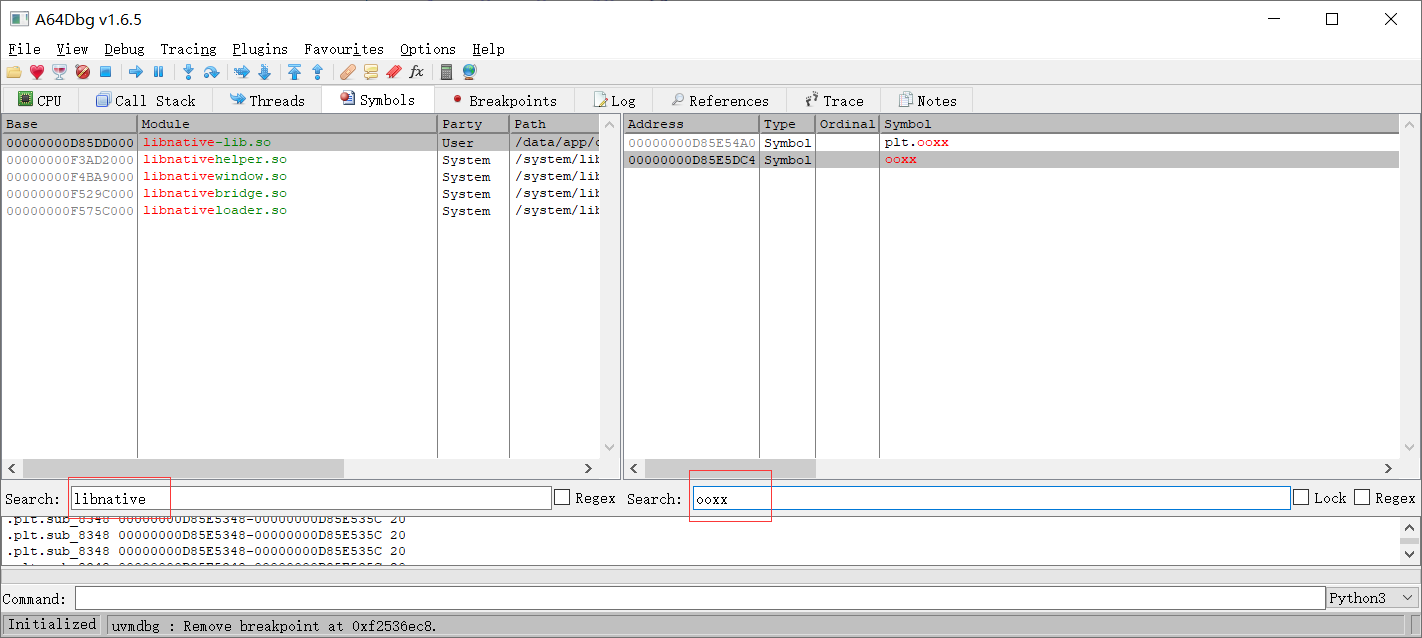Open the File menu
1422x638 pixels.
click(x=24, y=49)
